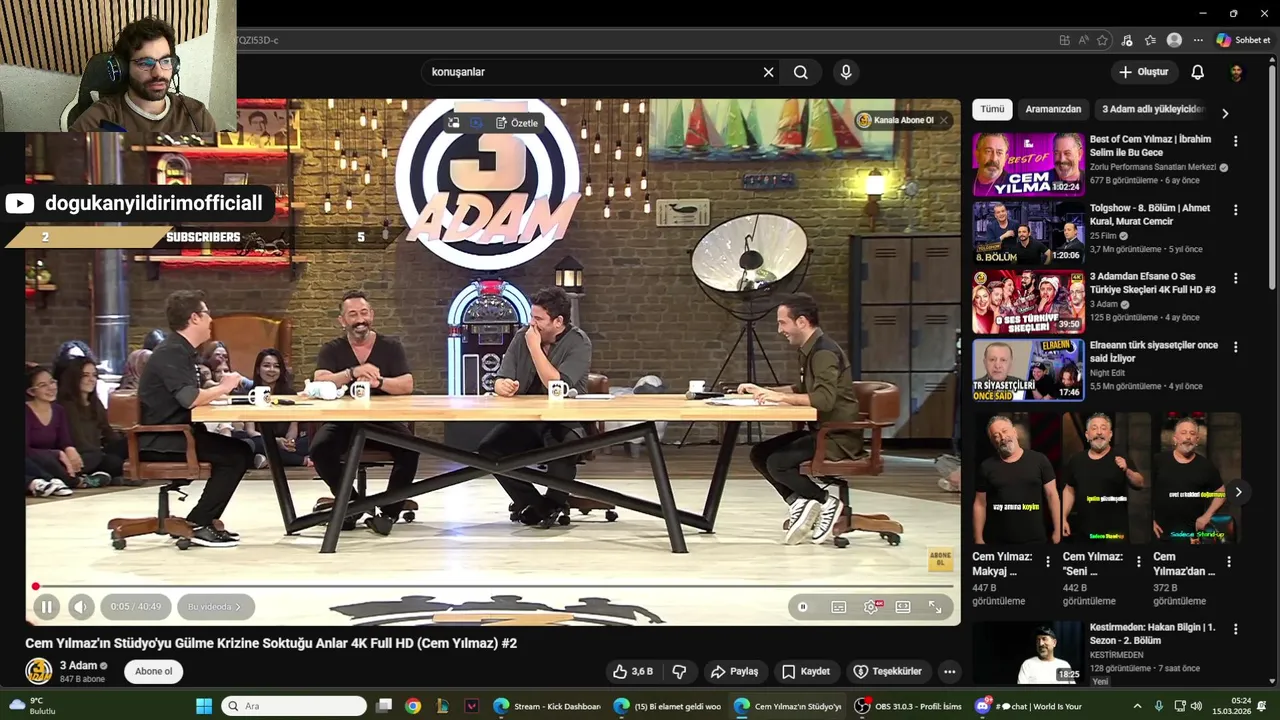Open Edge favorites list icon

[x=1150, y=40]
